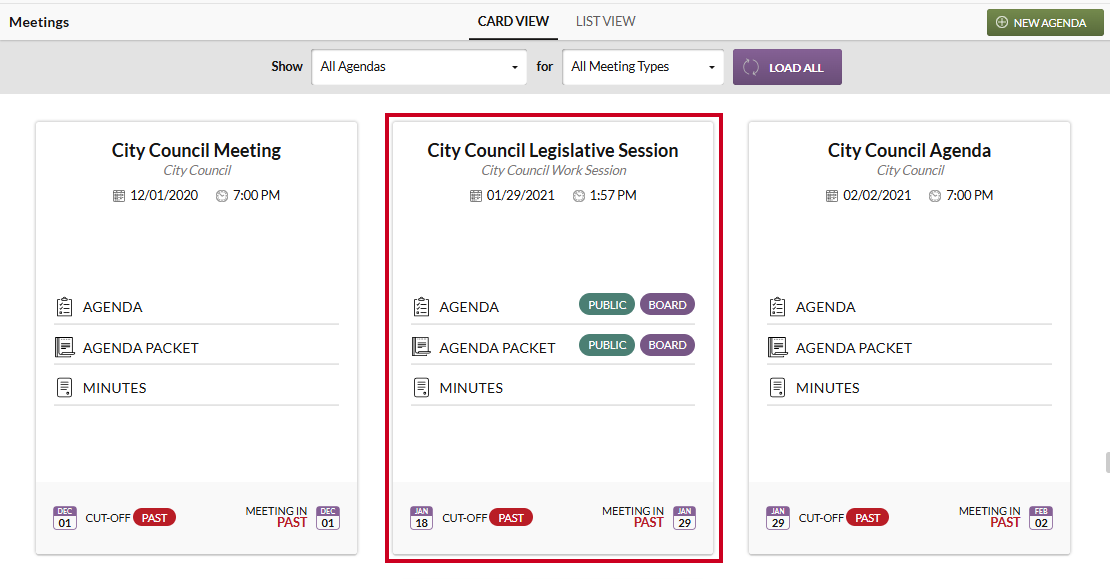This screenshot has height=579, width=1110.
Task: Click plus icon in New Agenda button
Action: coord(1002,23)
